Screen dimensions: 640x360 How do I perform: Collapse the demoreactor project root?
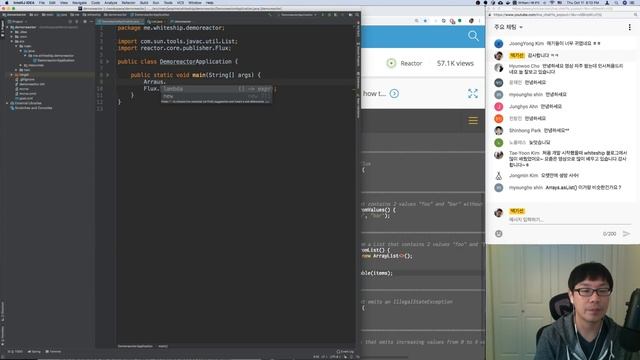tap(7, 27)
